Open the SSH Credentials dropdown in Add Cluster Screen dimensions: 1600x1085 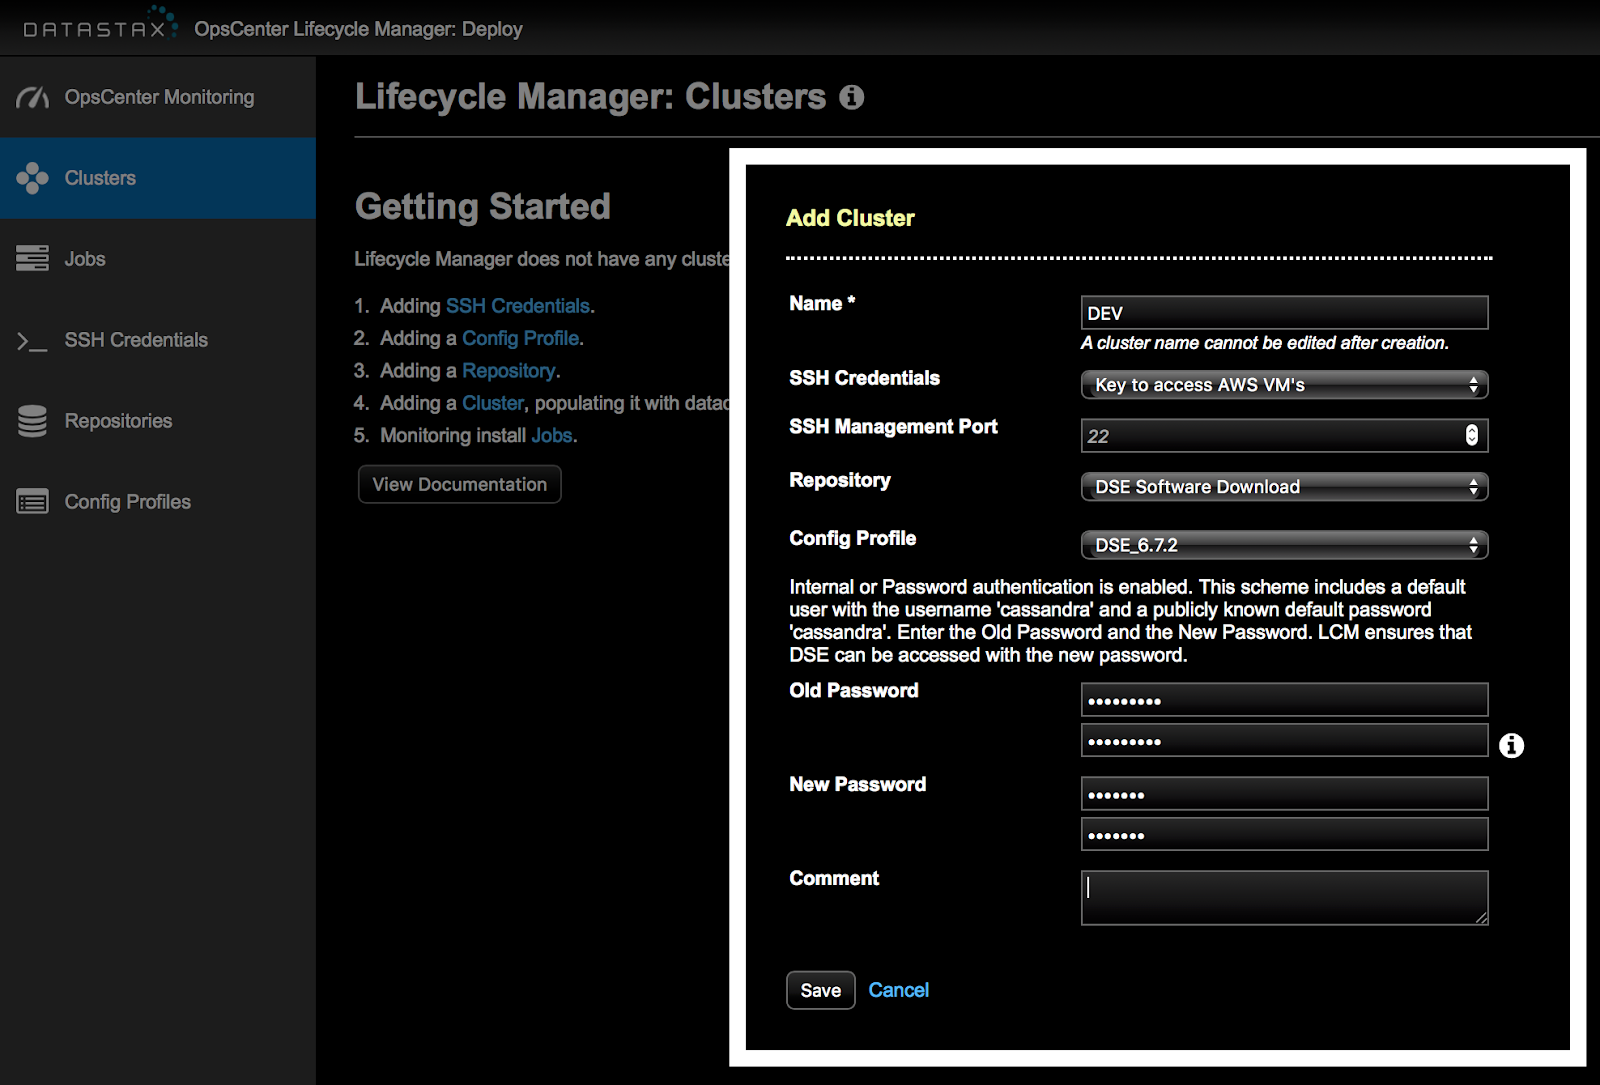[x=1284, y=385]
